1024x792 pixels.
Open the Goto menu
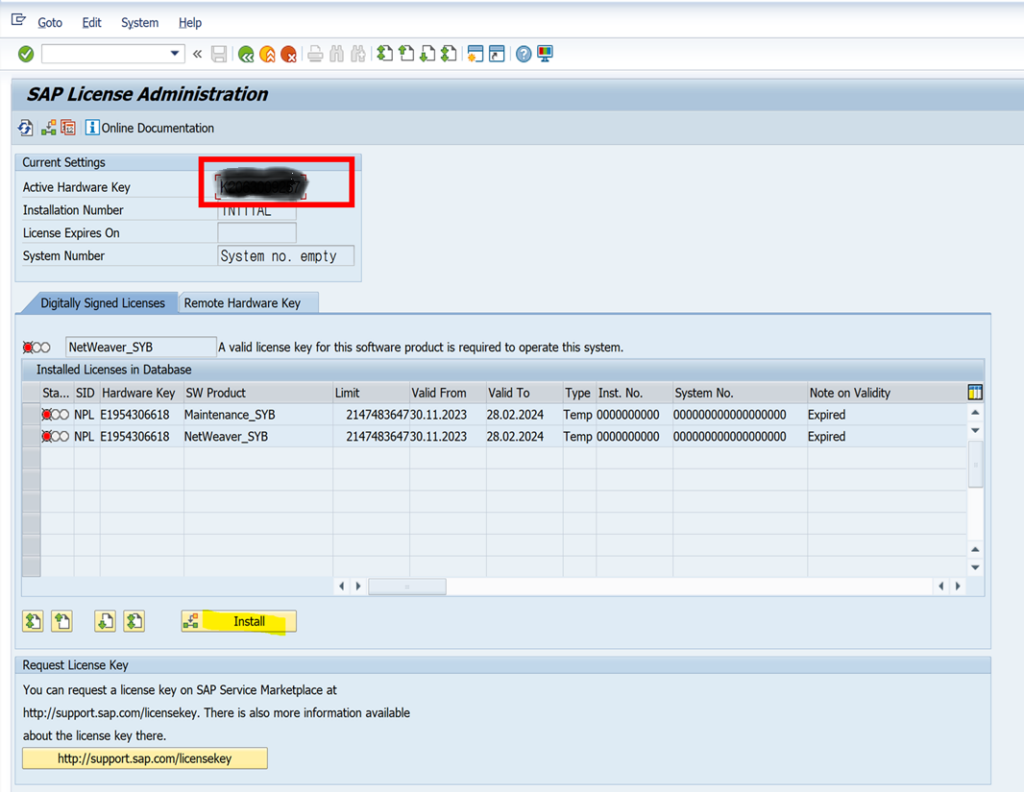(x=50, y=23)
